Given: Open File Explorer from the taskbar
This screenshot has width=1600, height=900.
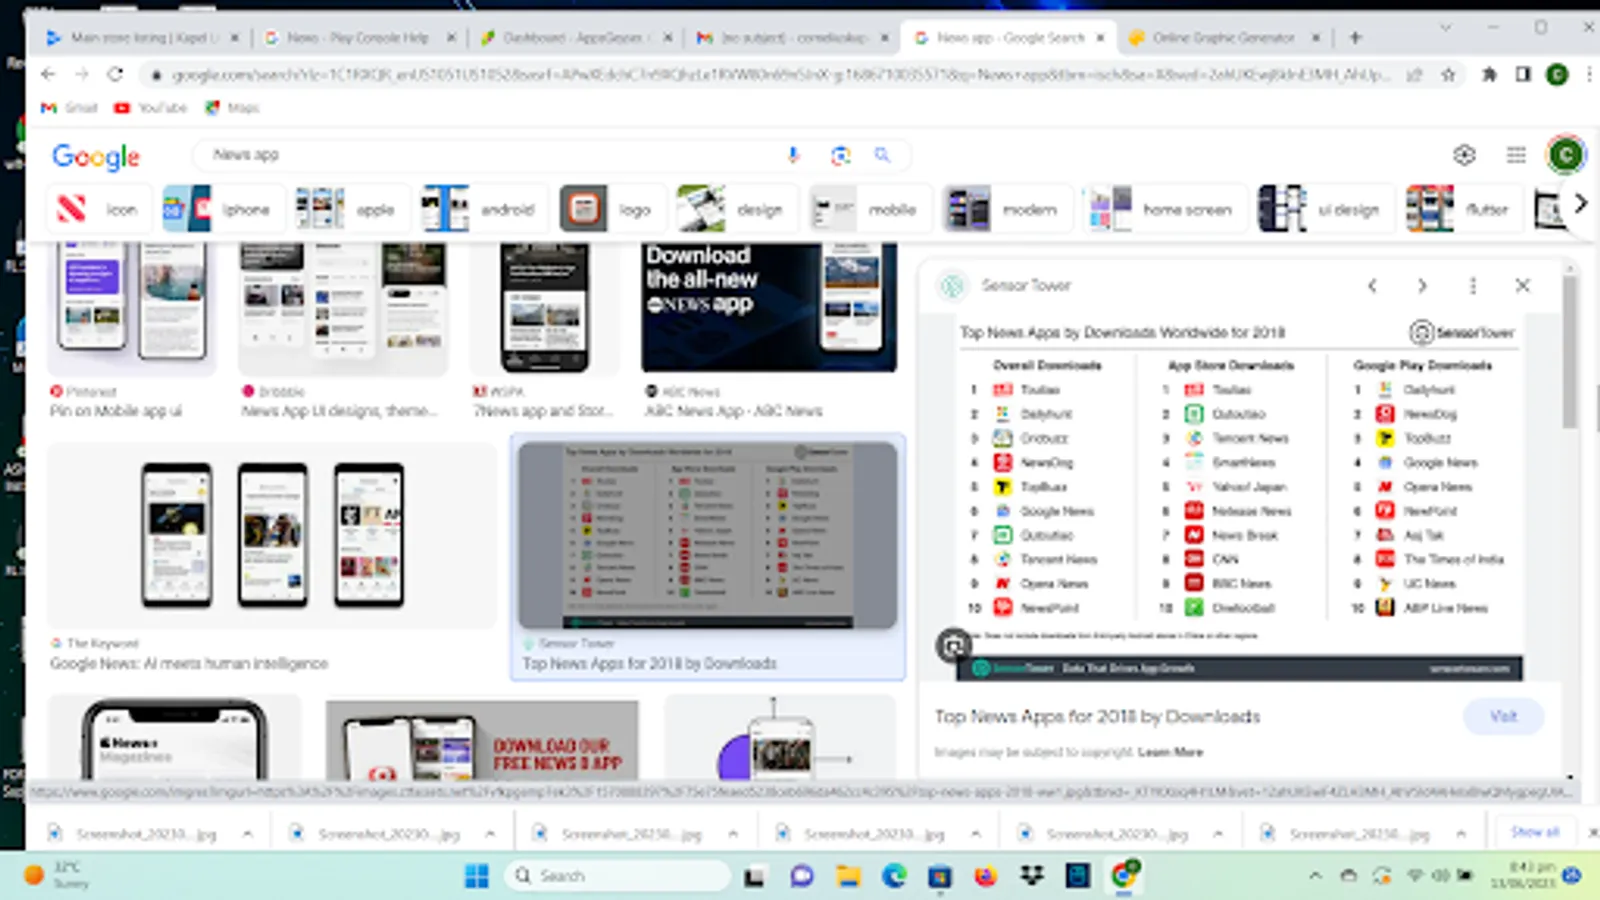Looking at the screenshot, I should tap(848, 876).
